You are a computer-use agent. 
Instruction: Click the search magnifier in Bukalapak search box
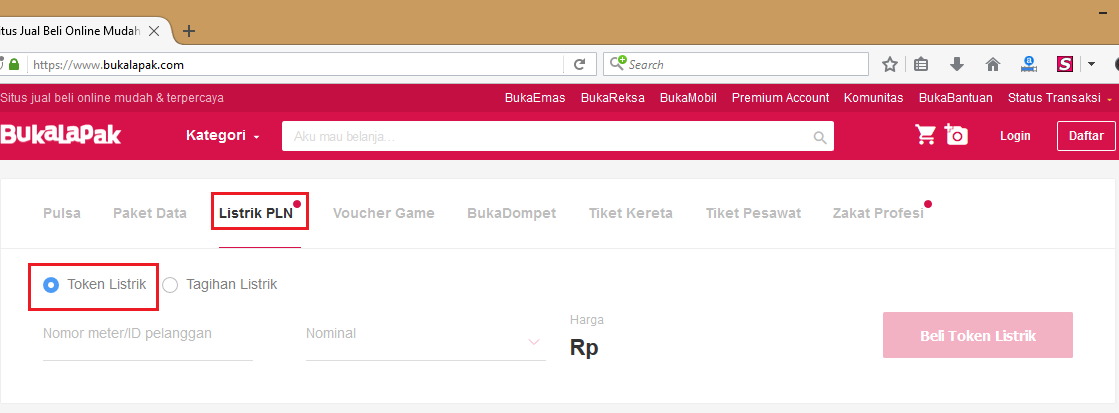(x=820, y=137)
